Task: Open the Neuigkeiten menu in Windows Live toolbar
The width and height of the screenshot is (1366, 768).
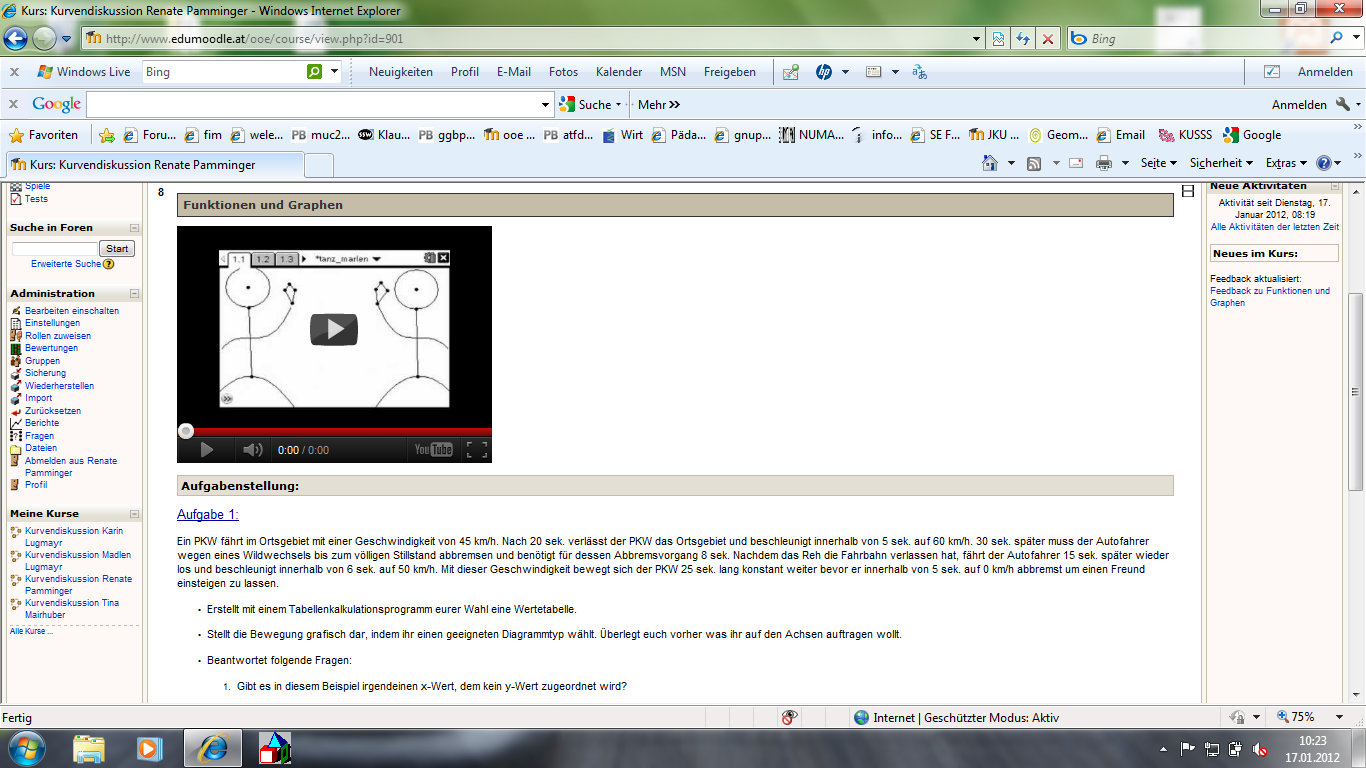Action: 400,72
